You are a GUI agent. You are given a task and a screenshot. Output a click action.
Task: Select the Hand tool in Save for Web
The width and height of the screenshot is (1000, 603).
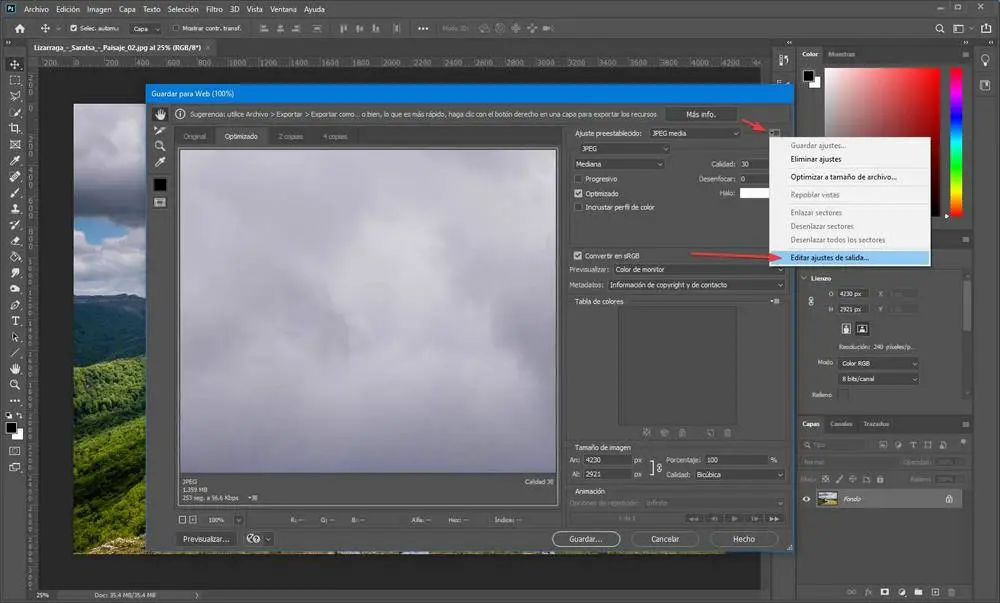159,114
